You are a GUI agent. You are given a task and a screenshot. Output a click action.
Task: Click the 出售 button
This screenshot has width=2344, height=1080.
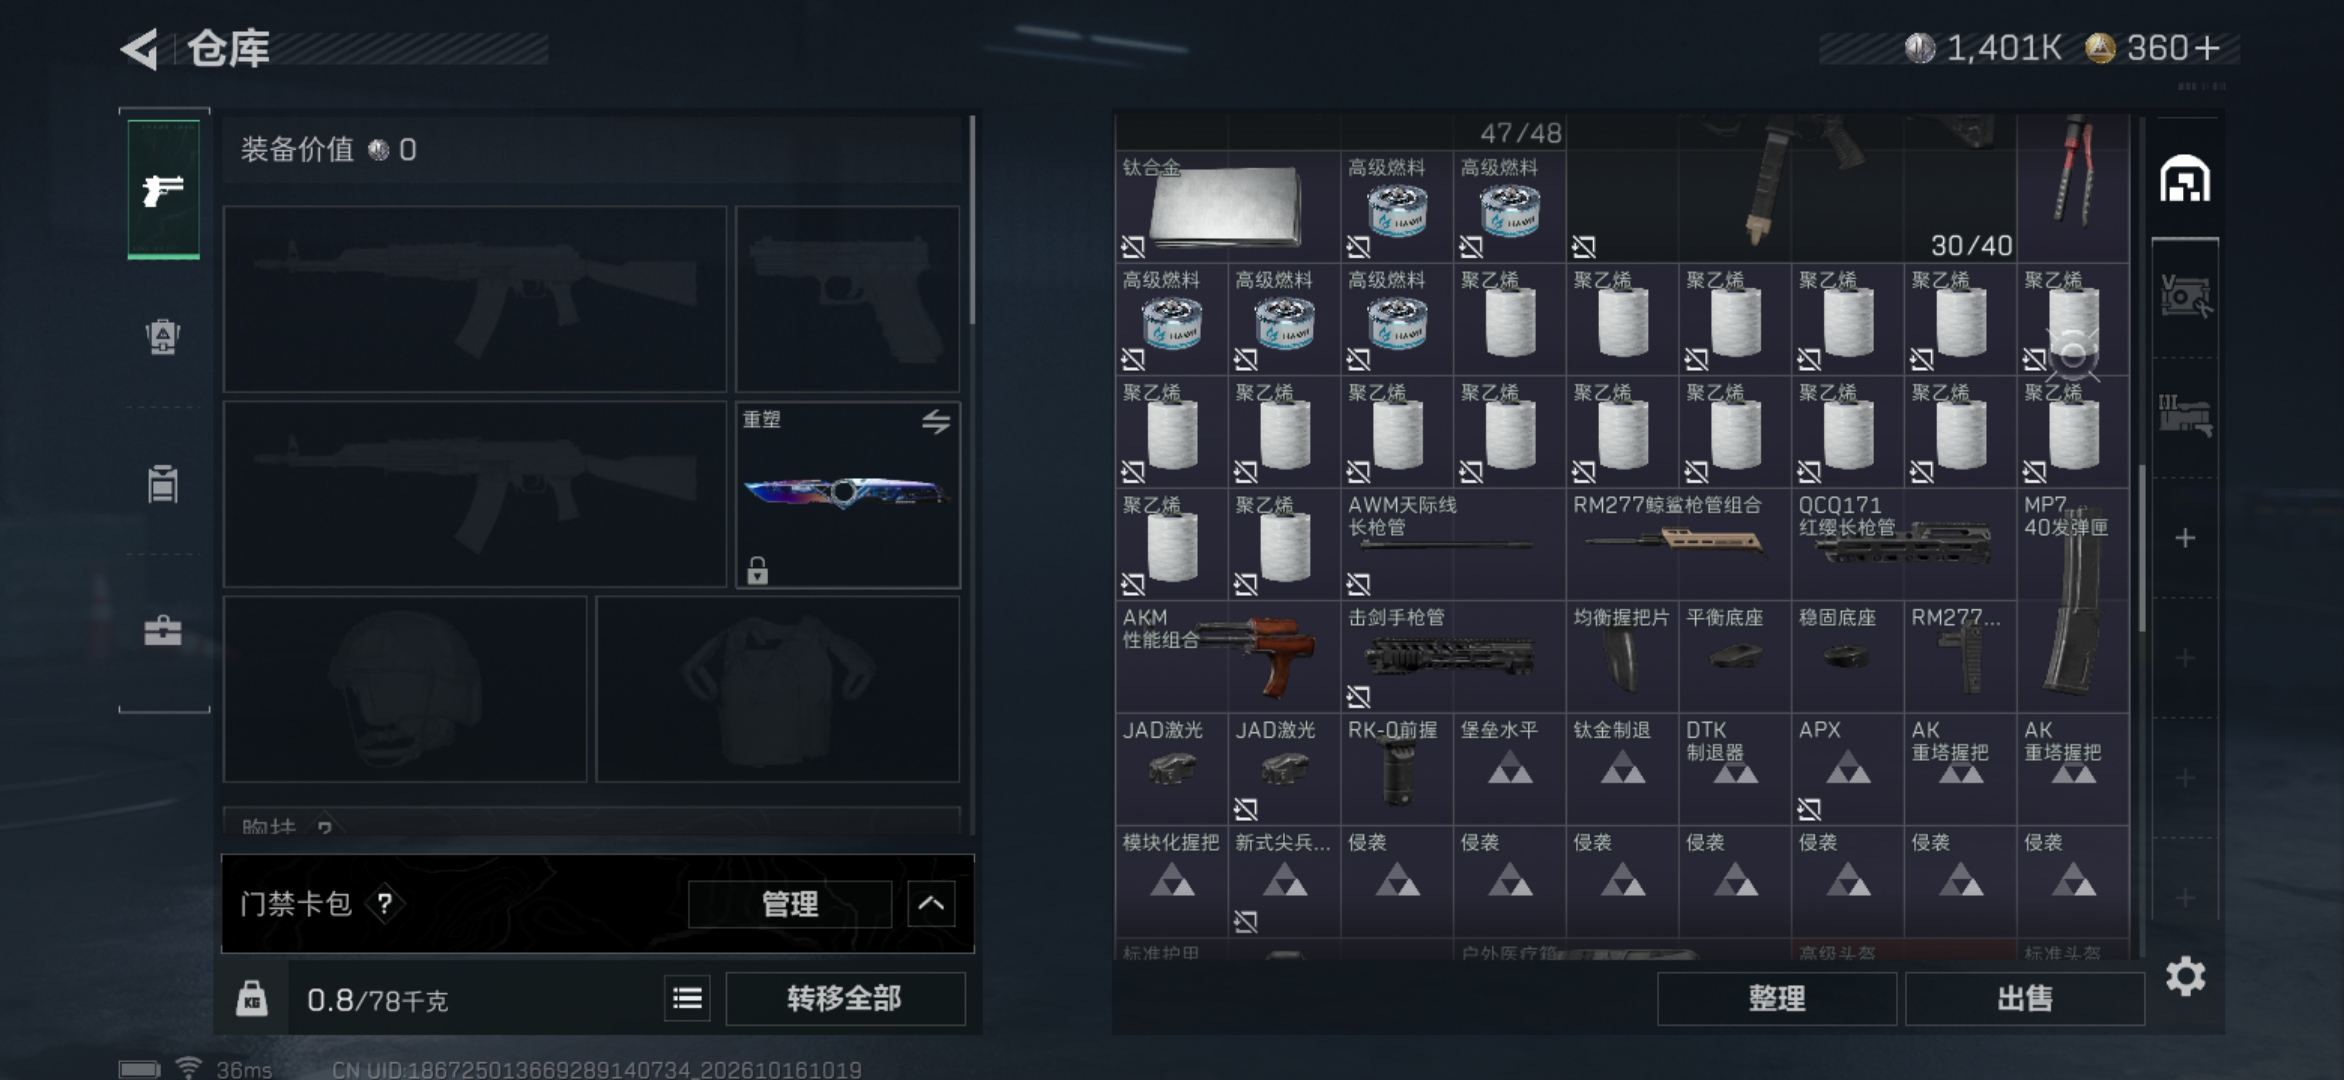click(2025, 998)
